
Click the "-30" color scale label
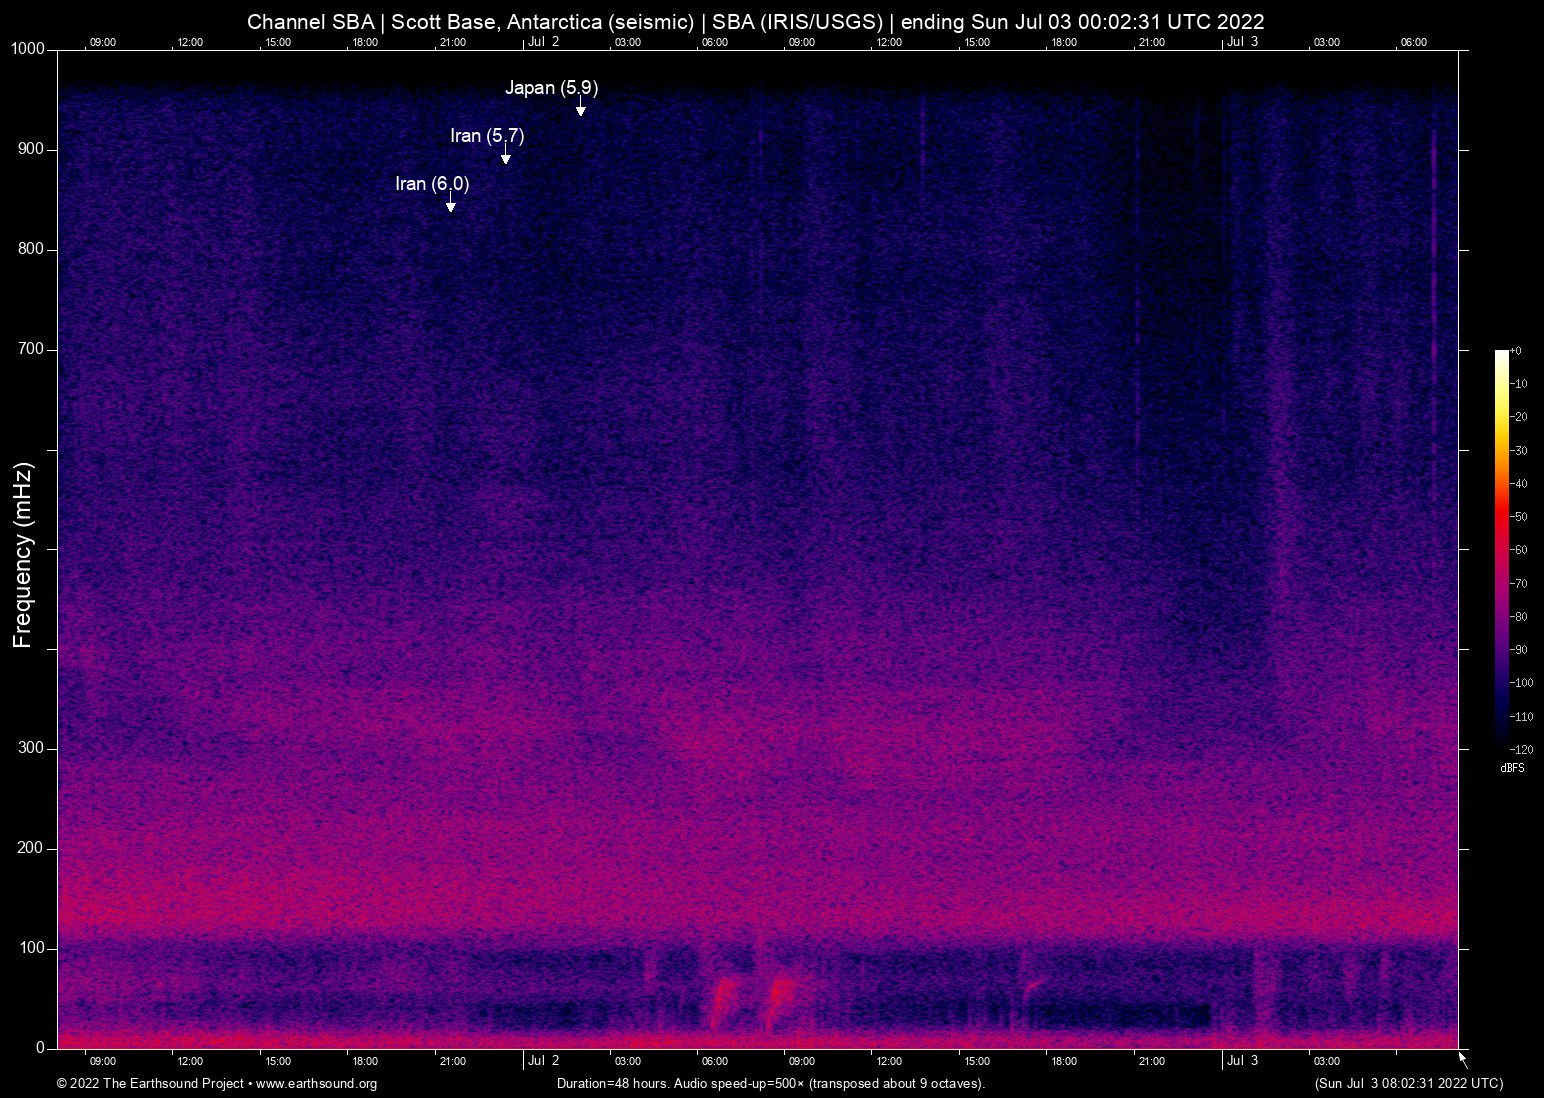[x=1519, y=451]
